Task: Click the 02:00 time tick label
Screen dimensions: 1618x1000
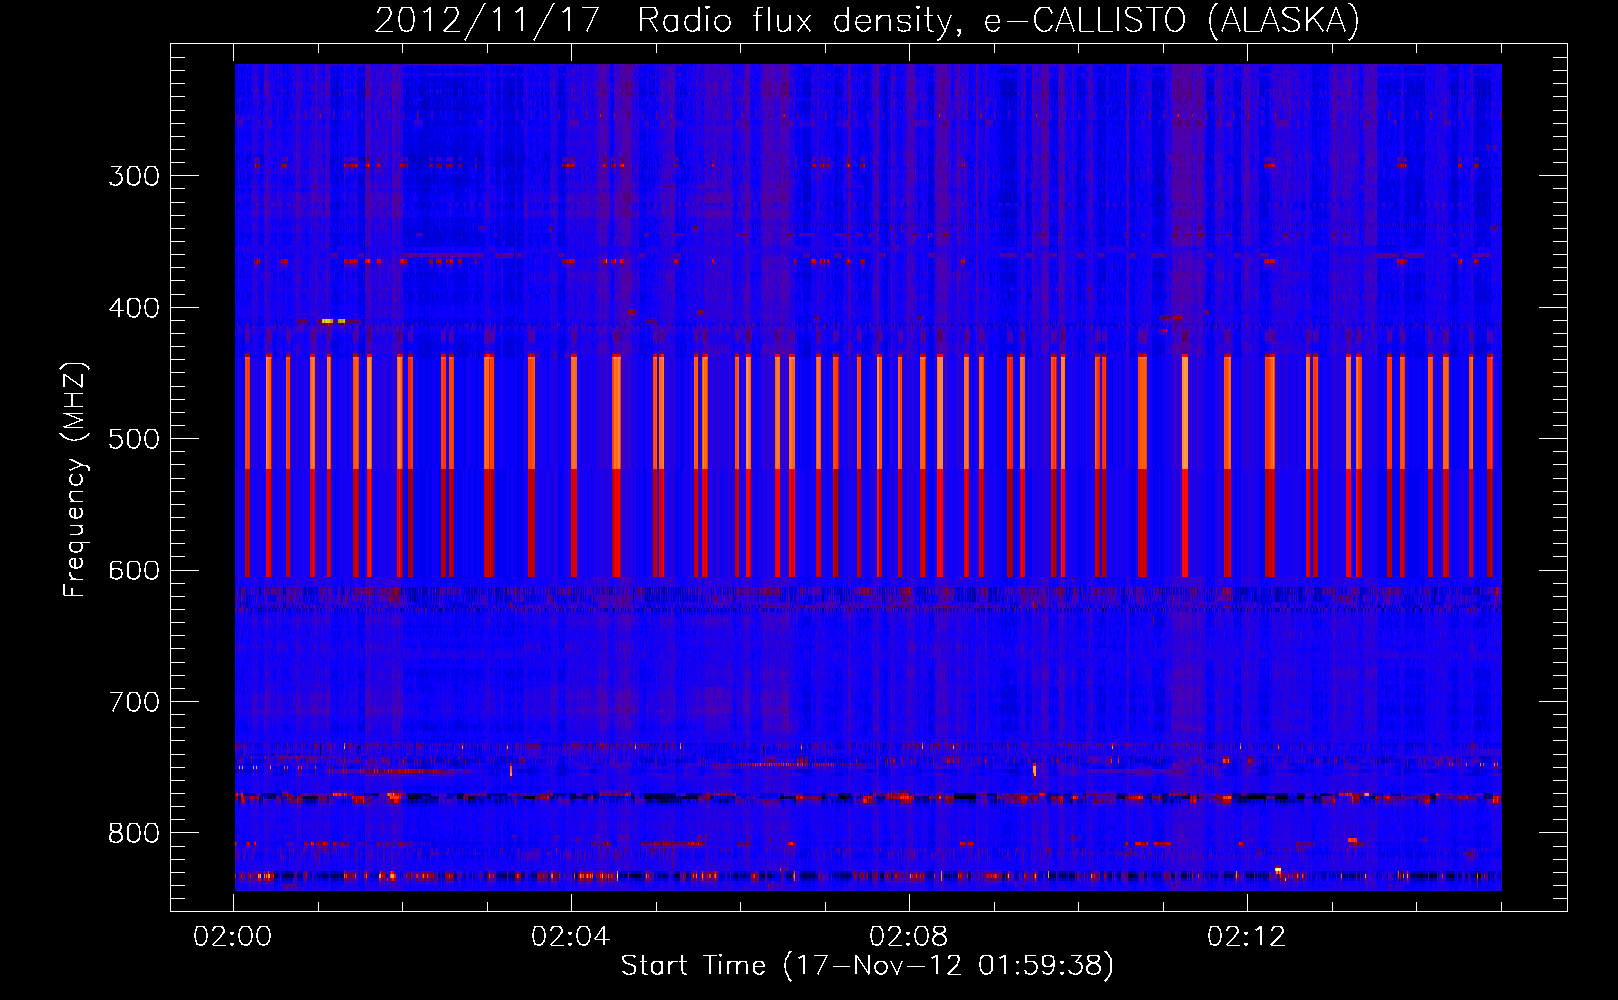Action: 233,937
